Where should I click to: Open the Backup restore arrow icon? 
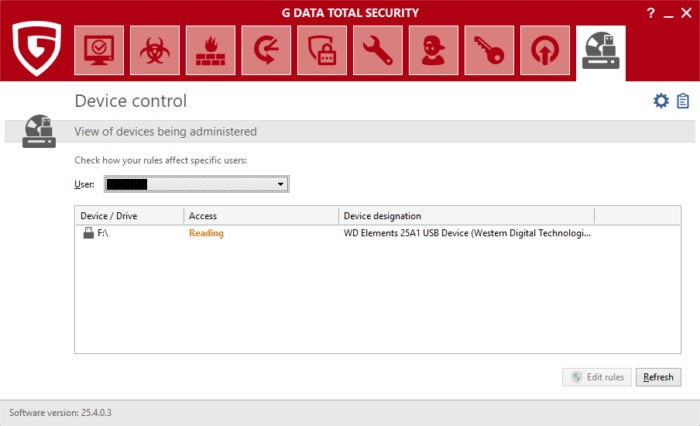(x=266, y=50)
